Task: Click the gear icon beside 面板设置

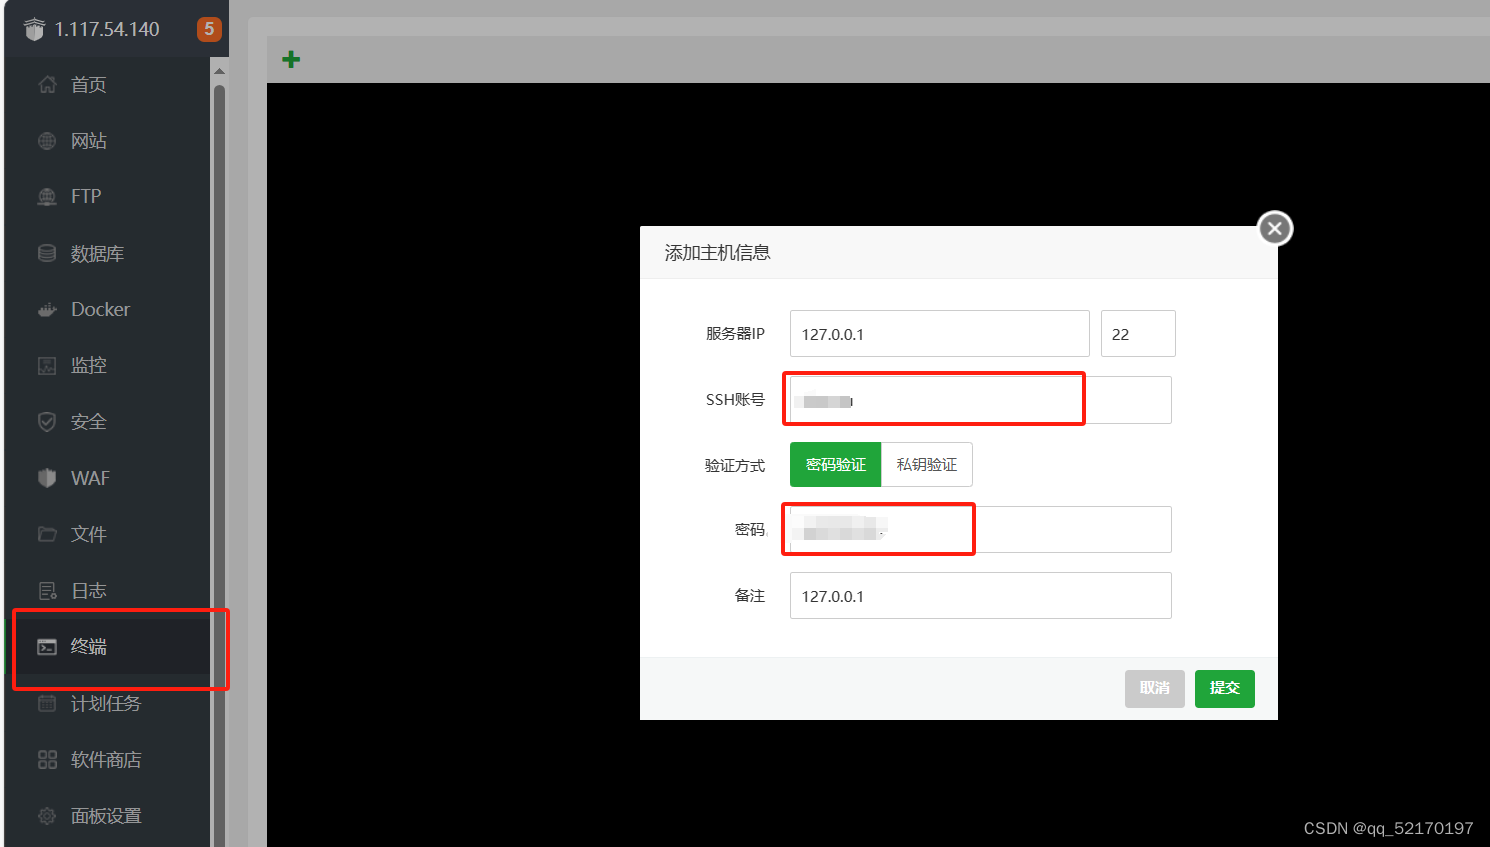Action: tap(47, 816)
